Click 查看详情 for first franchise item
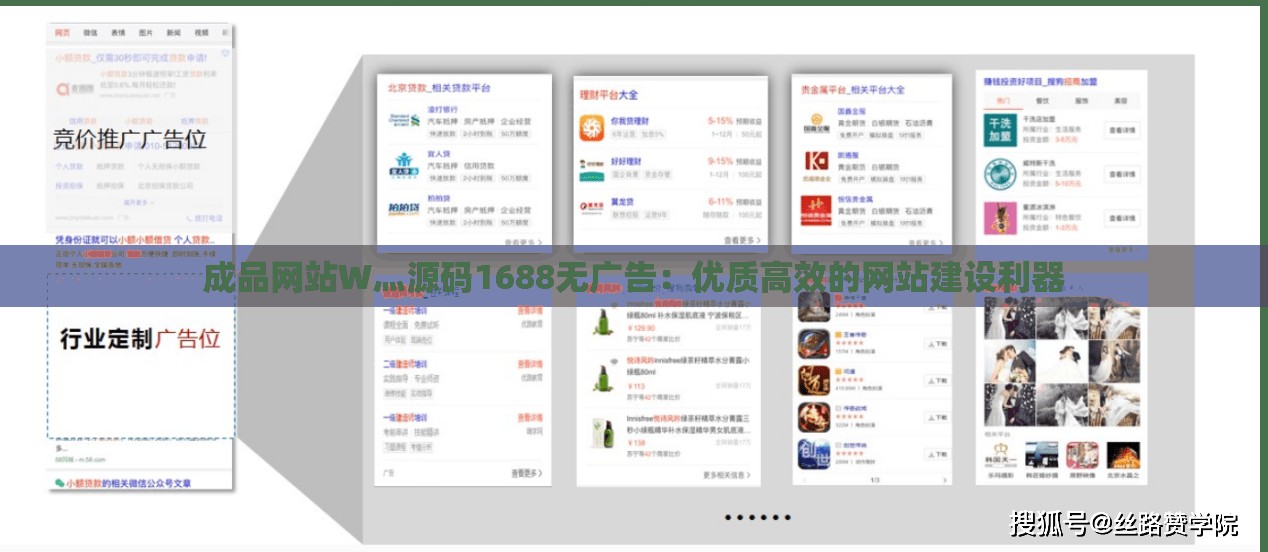1268x552 pixels. pos(1122,131)
